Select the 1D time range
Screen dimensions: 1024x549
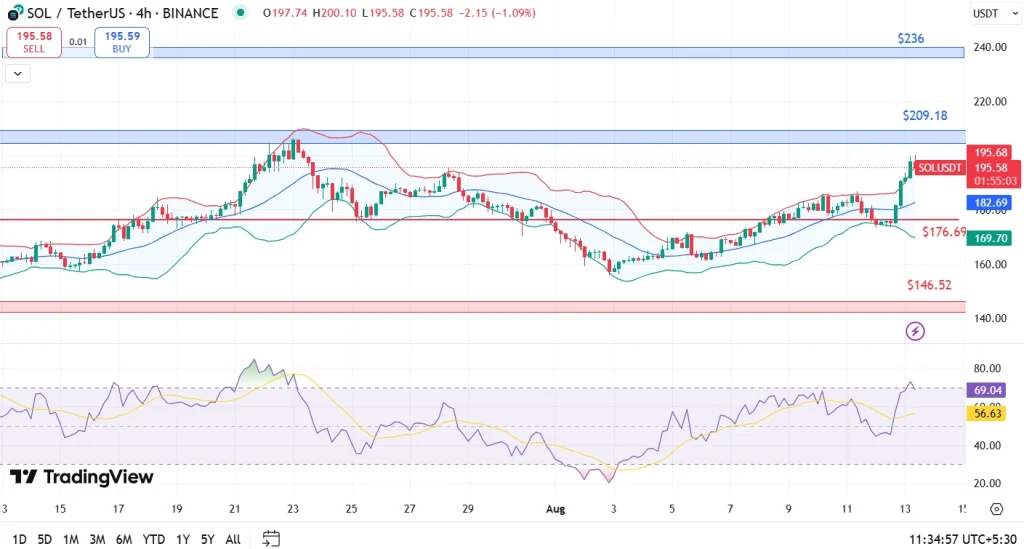click(18, 539)
